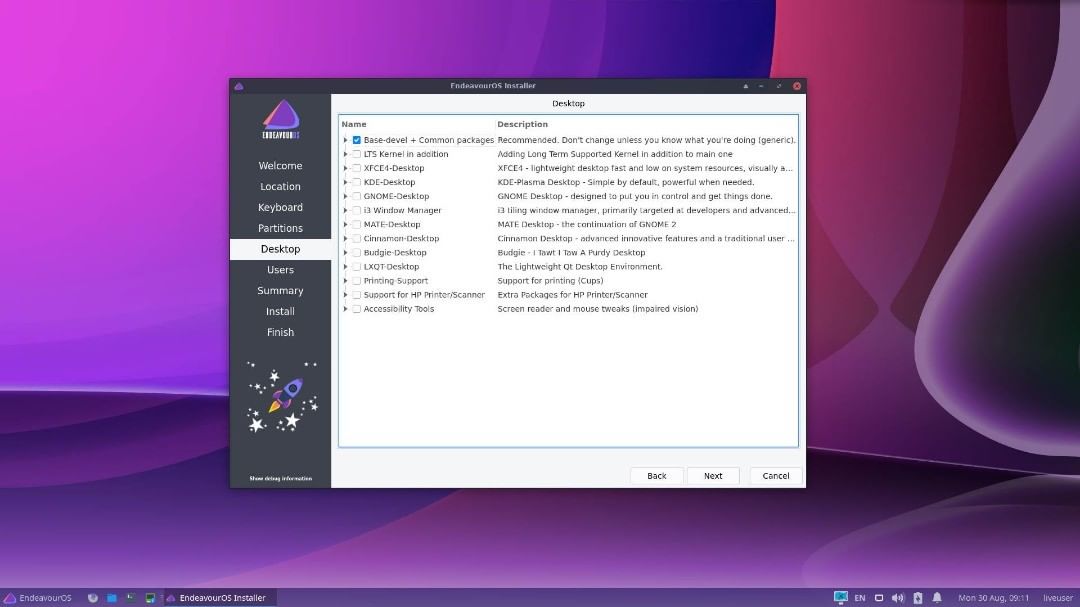Click the display tray icon
The width and height of the screenshot is (1080, 607).
tap(879, 598)
